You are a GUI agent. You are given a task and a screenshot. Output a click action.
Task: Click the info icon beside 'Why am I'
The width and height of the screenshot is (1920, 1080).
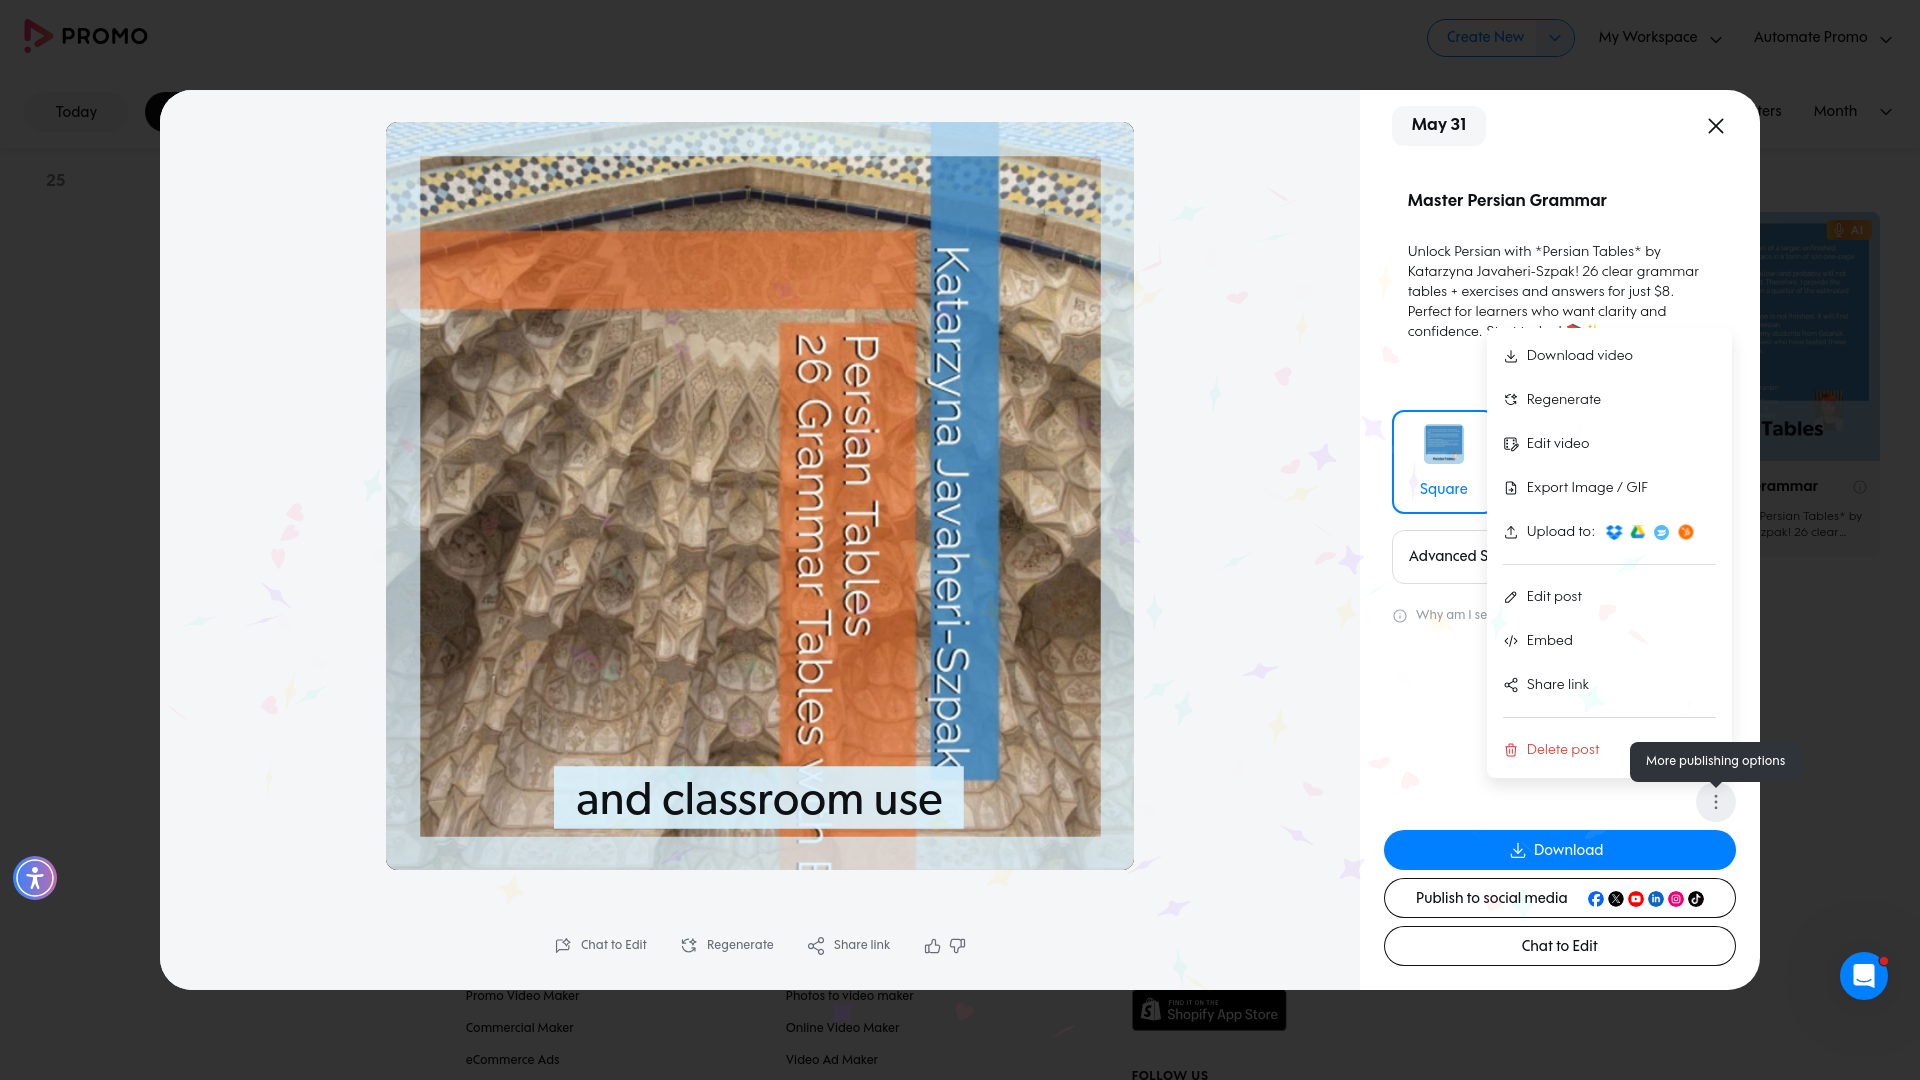coord(1400,616)
